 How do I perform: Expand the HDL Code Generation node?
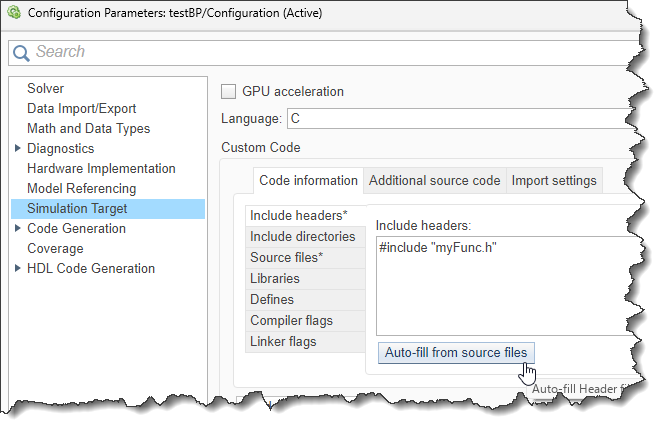pyautogui.click(x=18, y=269)
